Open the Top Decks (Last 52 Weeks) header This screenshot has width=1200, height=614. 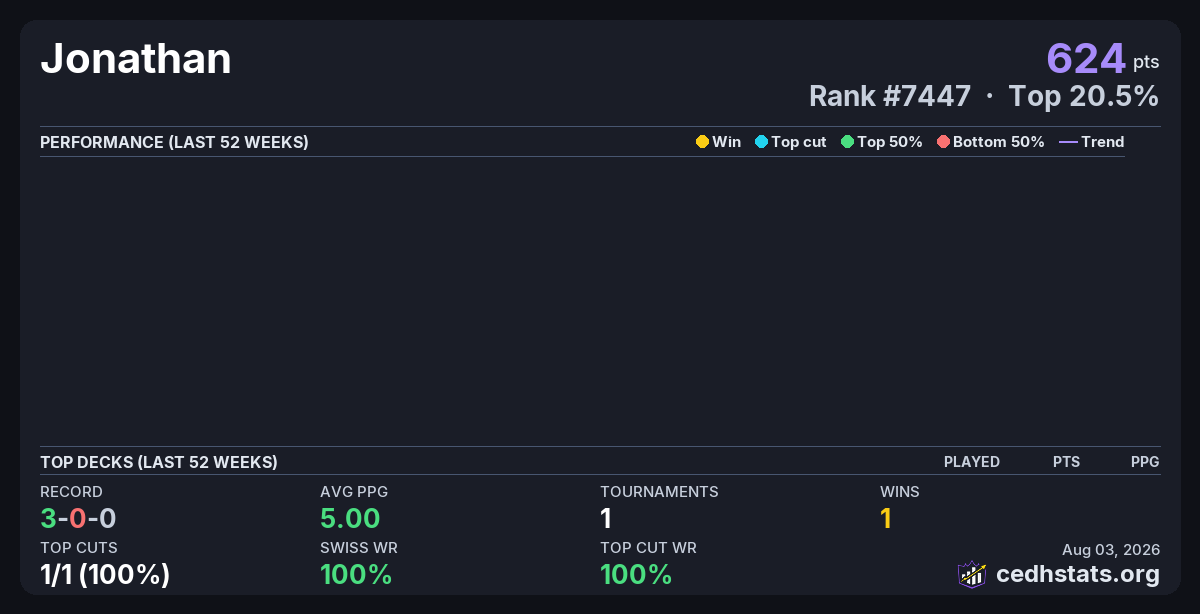point(159,462)
